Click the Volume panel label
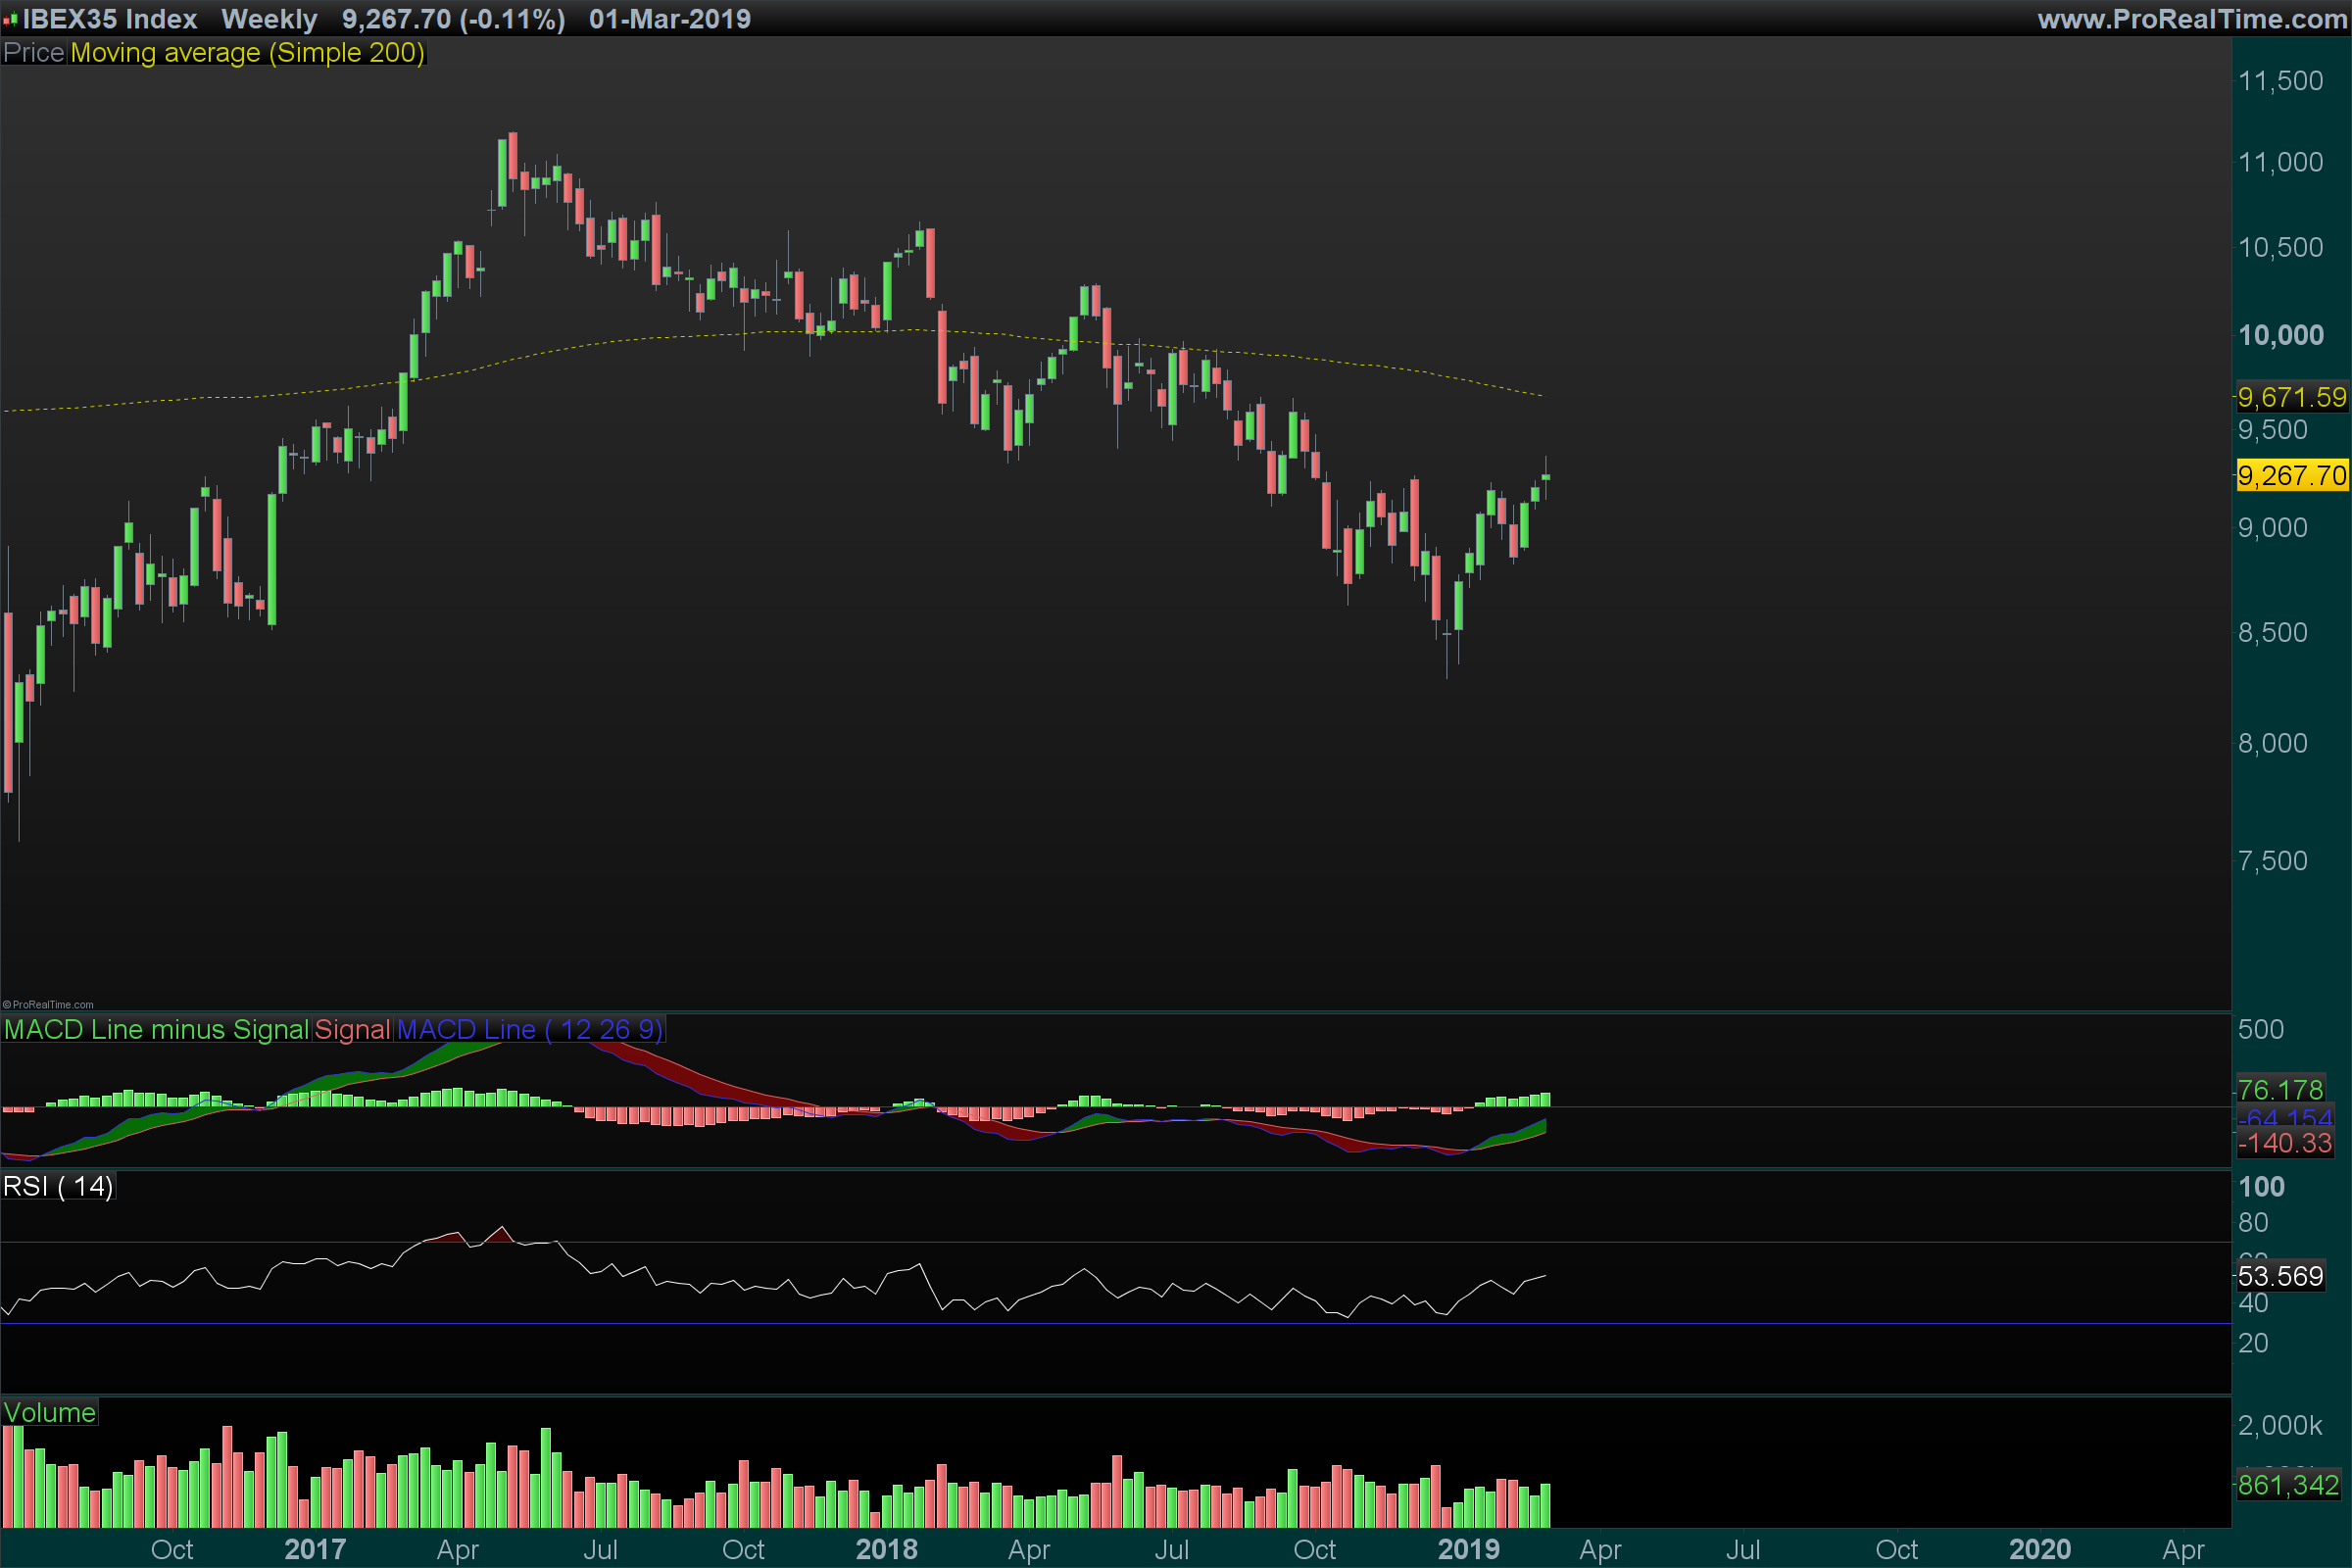Screen dimensions: 2352x1568 coord(50,1413)
